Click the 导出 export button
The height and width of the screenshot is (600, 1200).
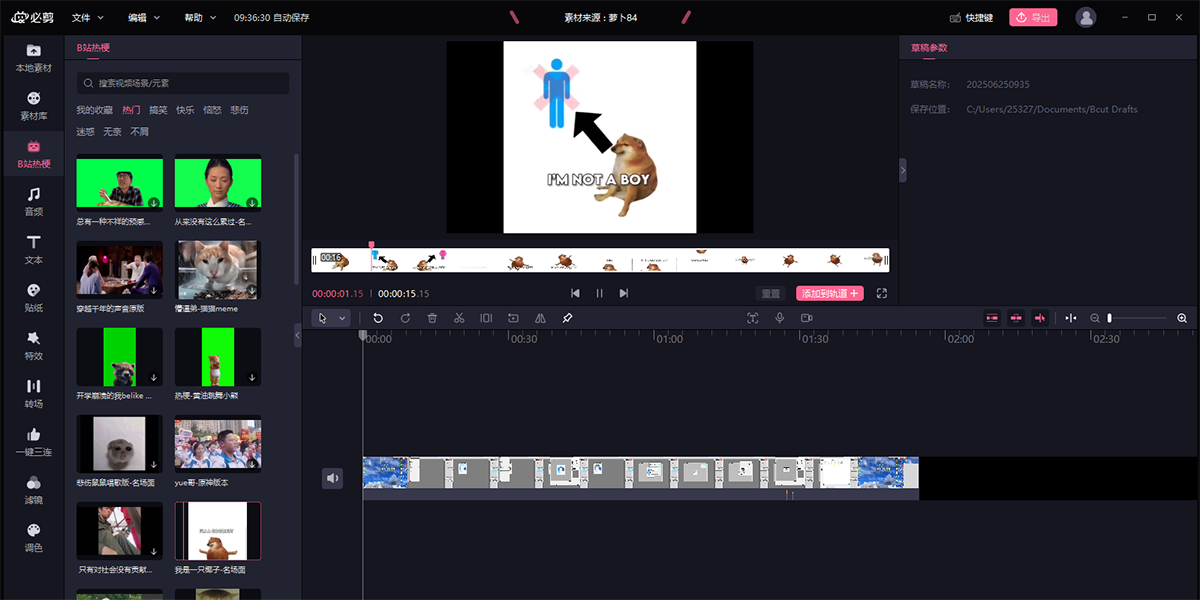pos(1033,16)
